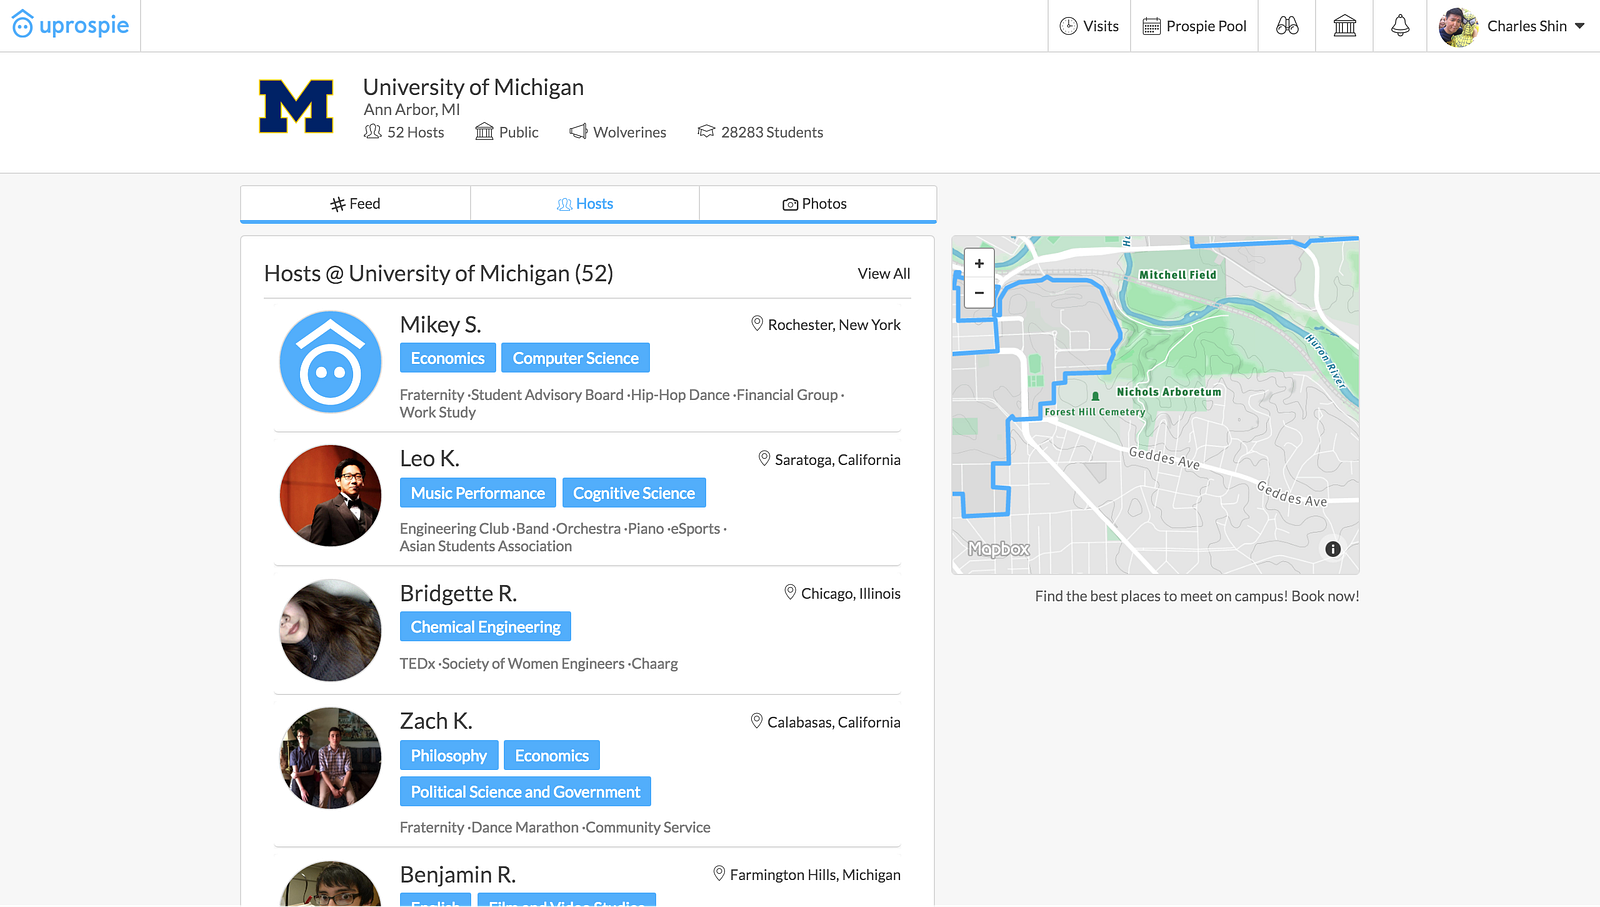Image resolution: width=1600 pixels, height=907 pixels.
Task: Open Prospie Pool from the navbar
Action: (x=1194, y=26)
